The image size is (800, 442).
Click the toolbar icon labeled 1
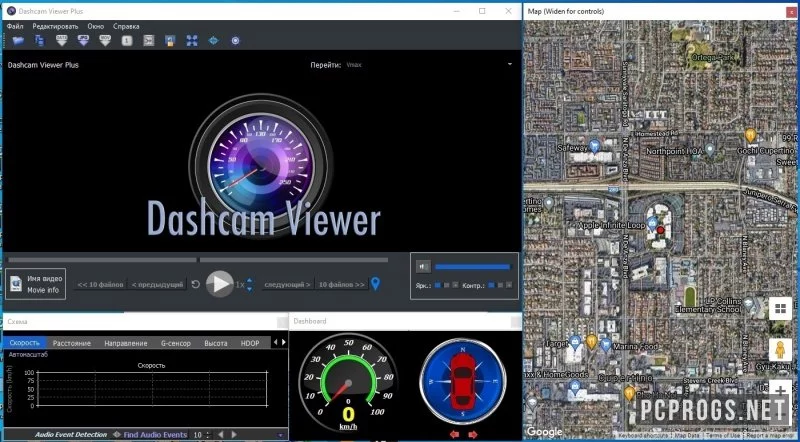point(127,41)
